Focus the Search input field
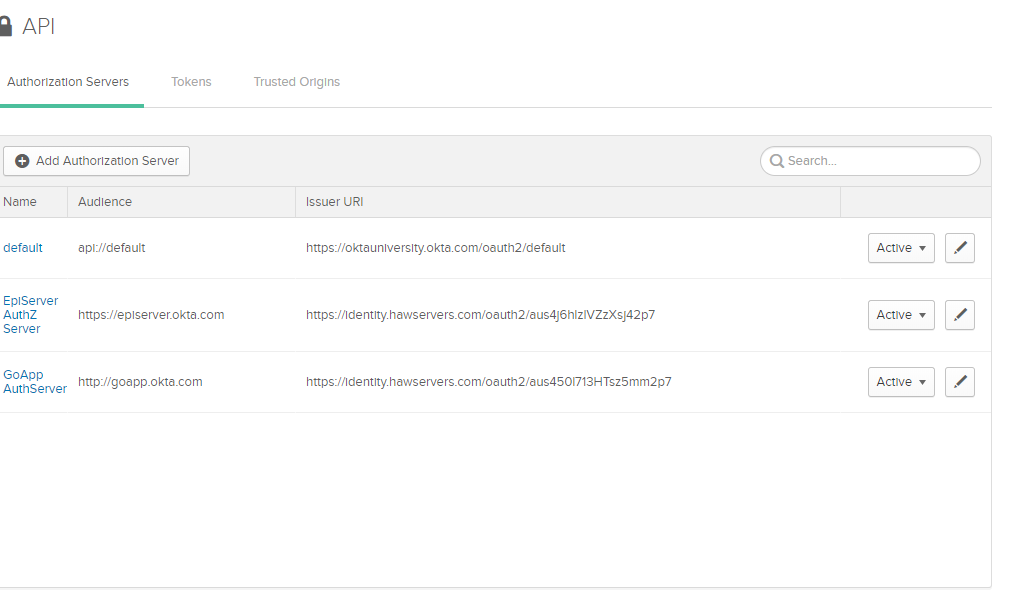The height and width of the screenshot is (615, 1022). click(880, 161)
